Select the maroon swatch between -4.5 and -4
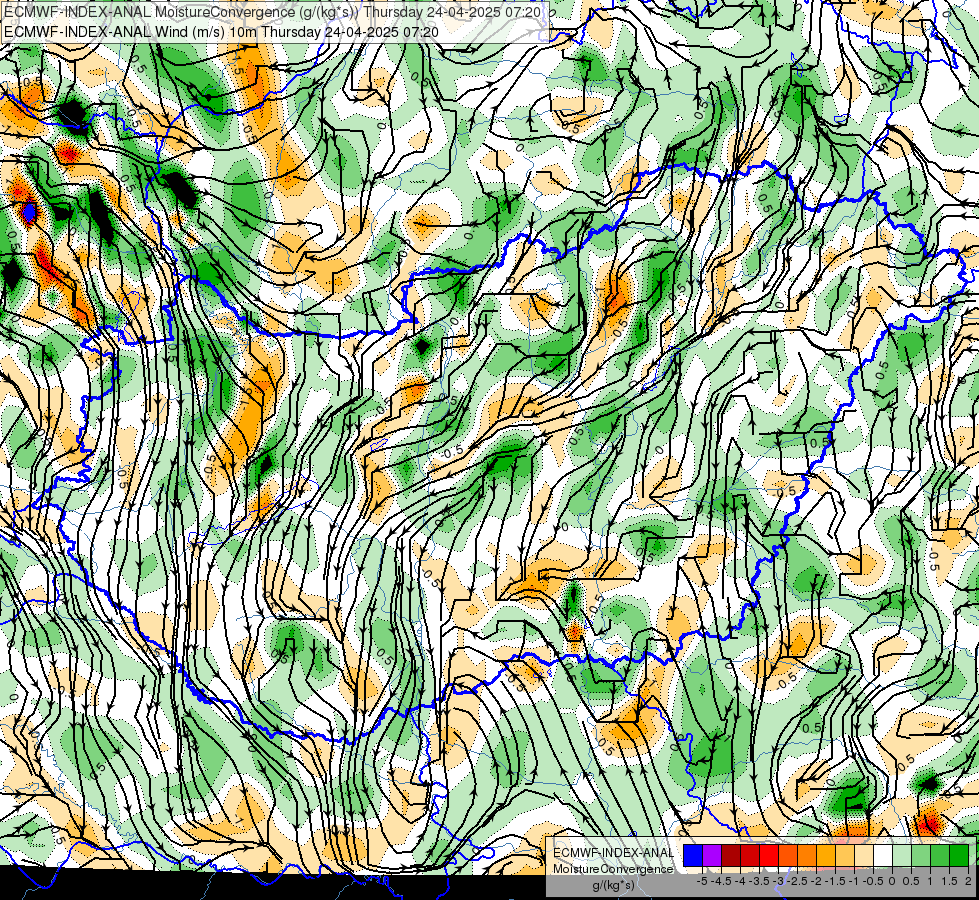979x900 pixels. 731,856
